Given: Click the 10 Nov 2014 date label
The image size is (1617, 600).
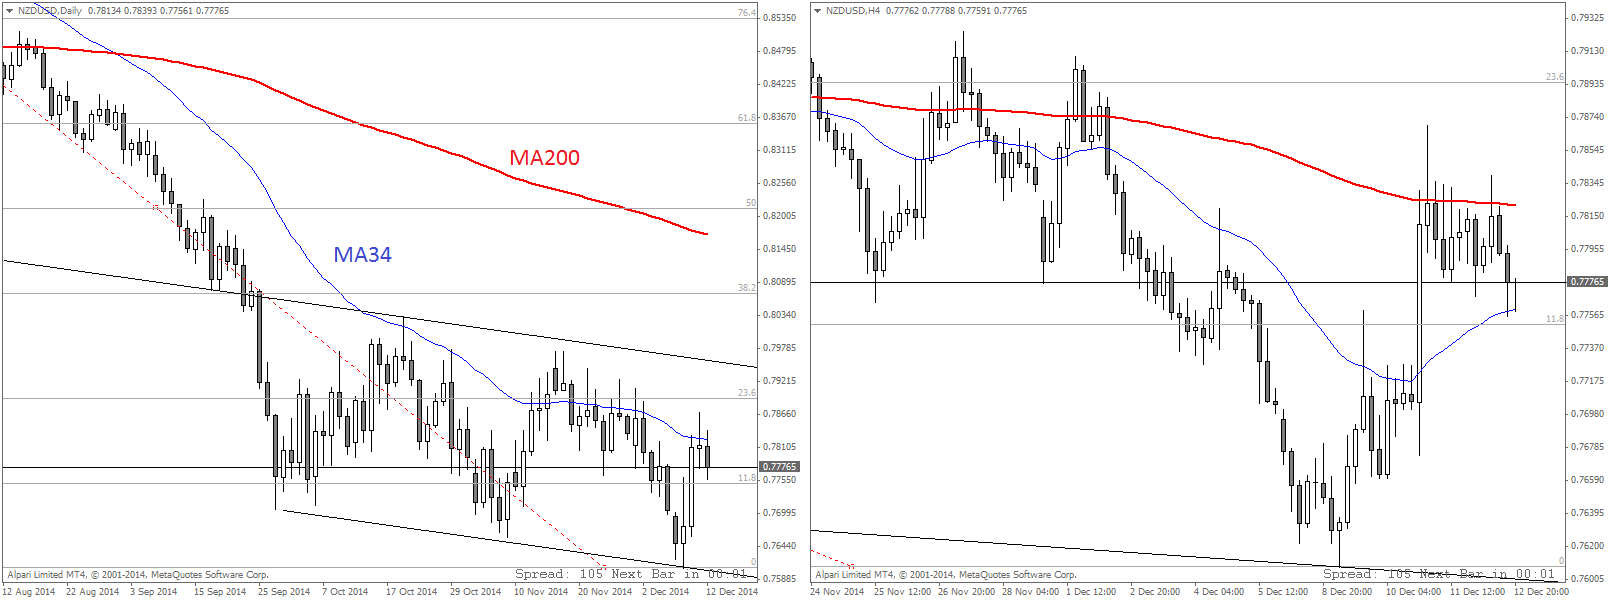Looking at the screenshot, I should (x=540, y=592).
